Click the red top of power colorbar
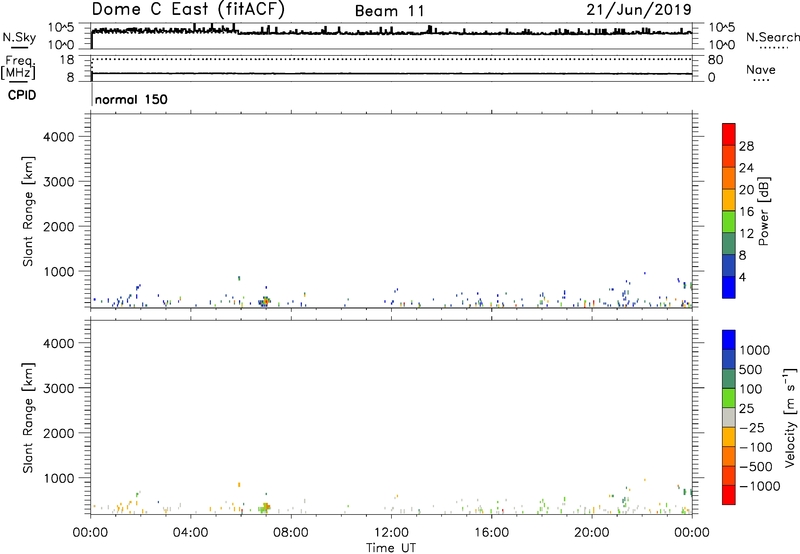This screenshot has height=554, width=800. tap(729, 134)
